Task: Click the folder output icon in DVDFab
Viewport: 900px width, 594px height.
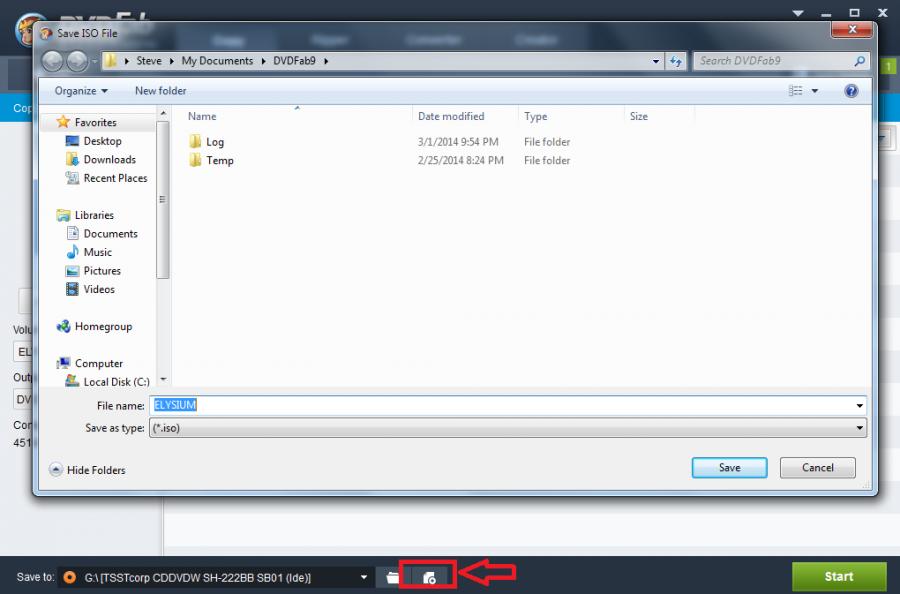Action: (x=393, y=577)
